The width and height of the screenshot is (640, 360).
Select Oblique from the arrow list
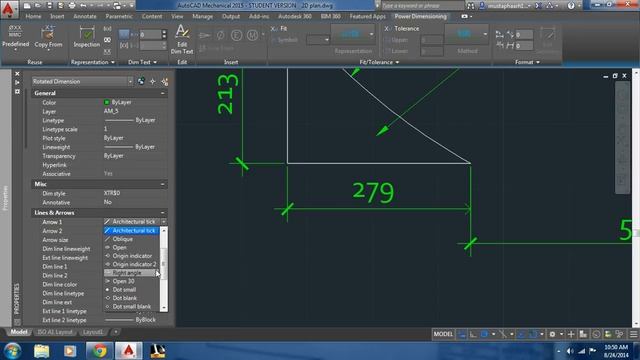point(131,239)
